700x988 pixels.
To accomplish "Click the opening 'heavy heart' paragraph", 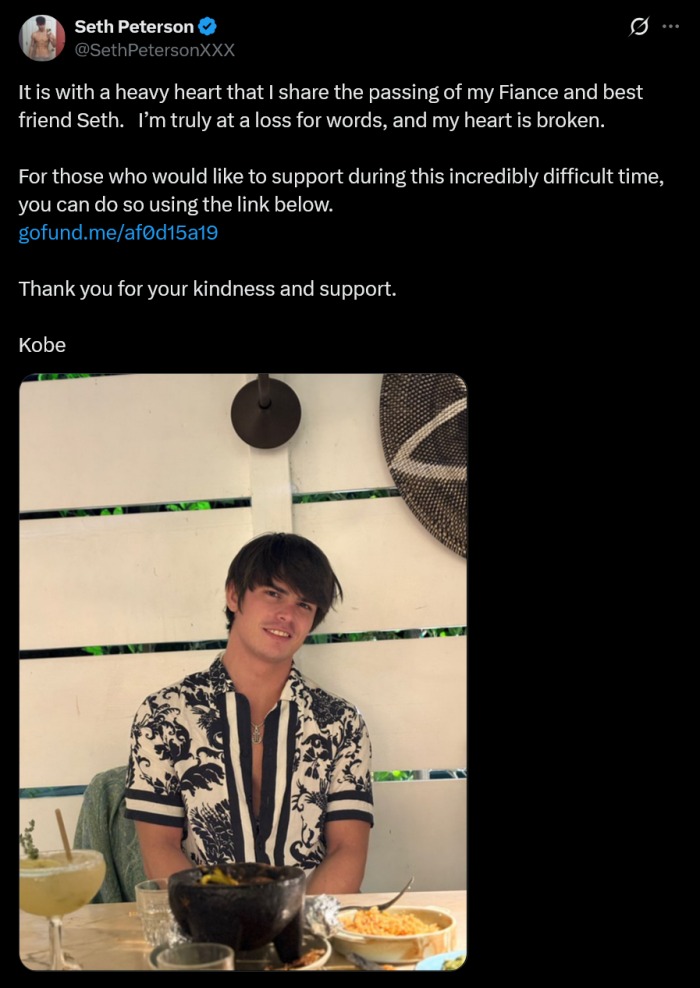I will (x=330, y=106).
